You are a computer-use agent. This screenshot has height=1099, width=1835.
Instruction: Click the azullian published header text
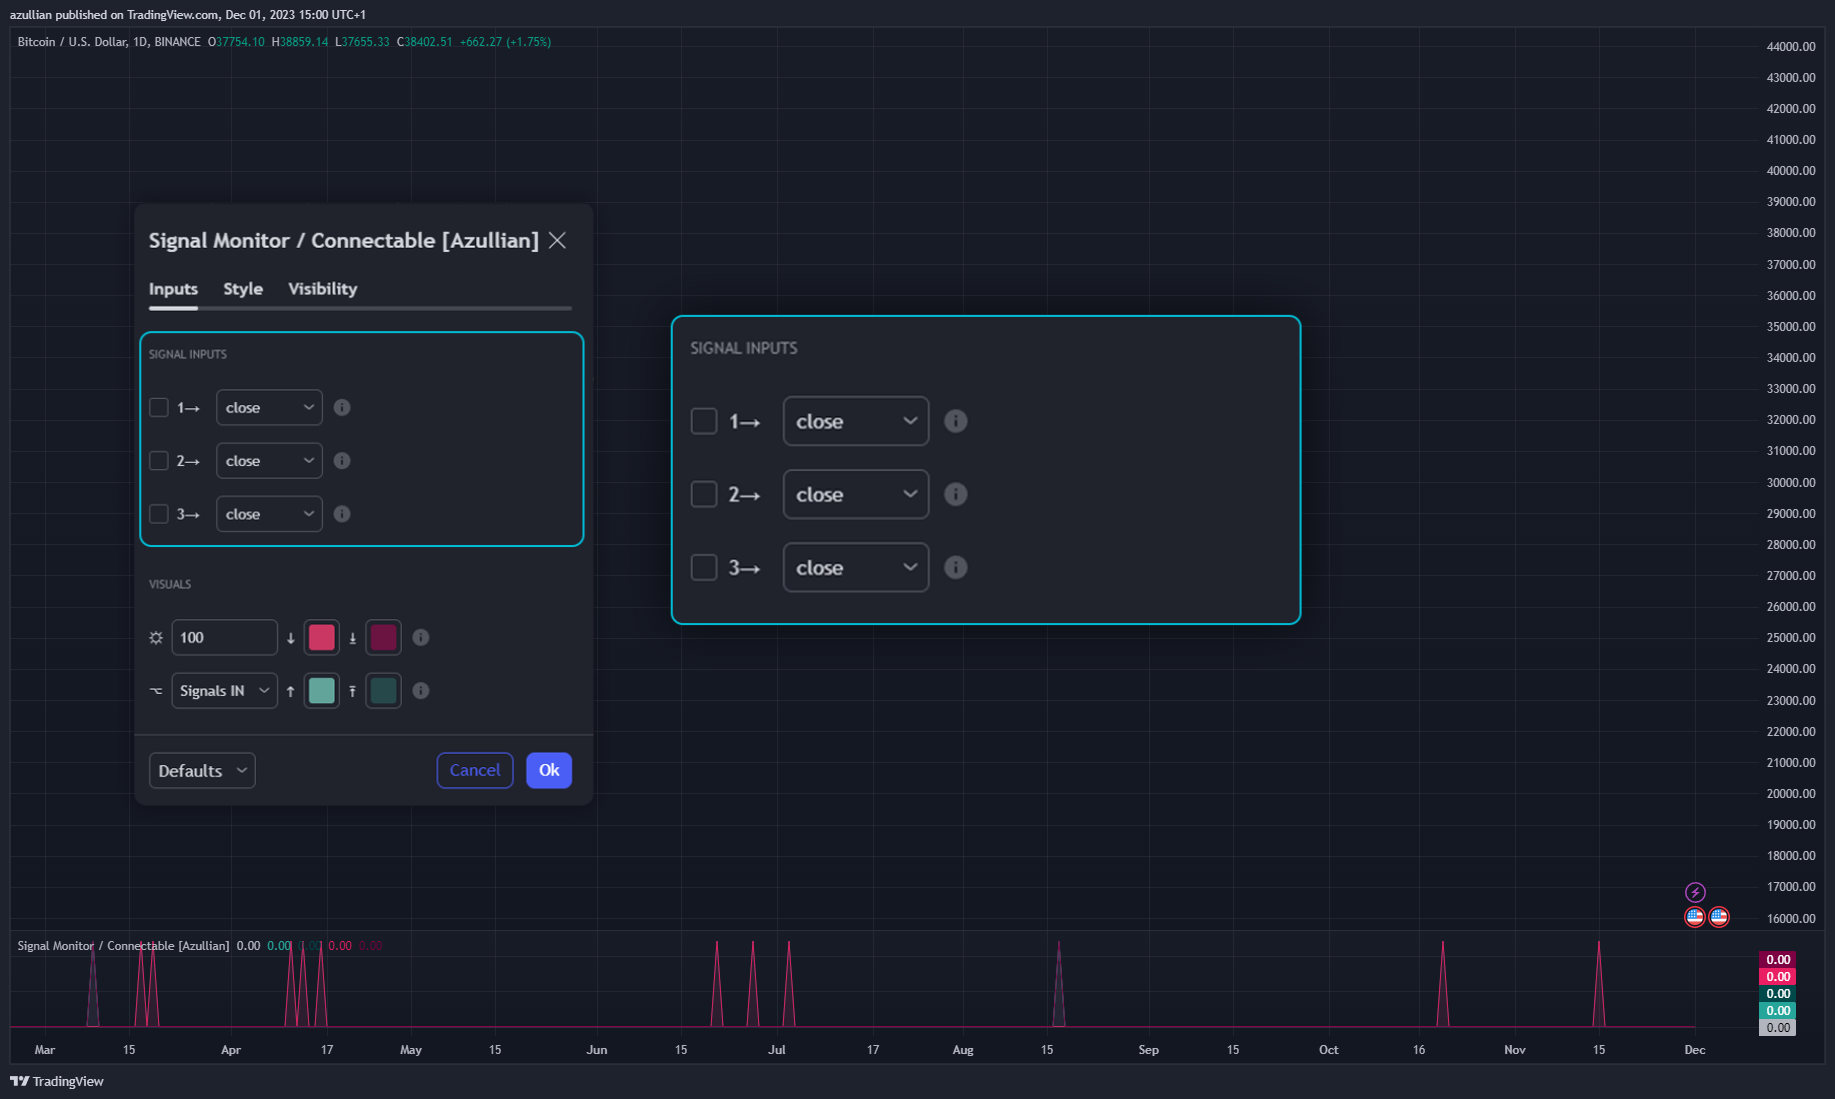[x=188, y=15]
